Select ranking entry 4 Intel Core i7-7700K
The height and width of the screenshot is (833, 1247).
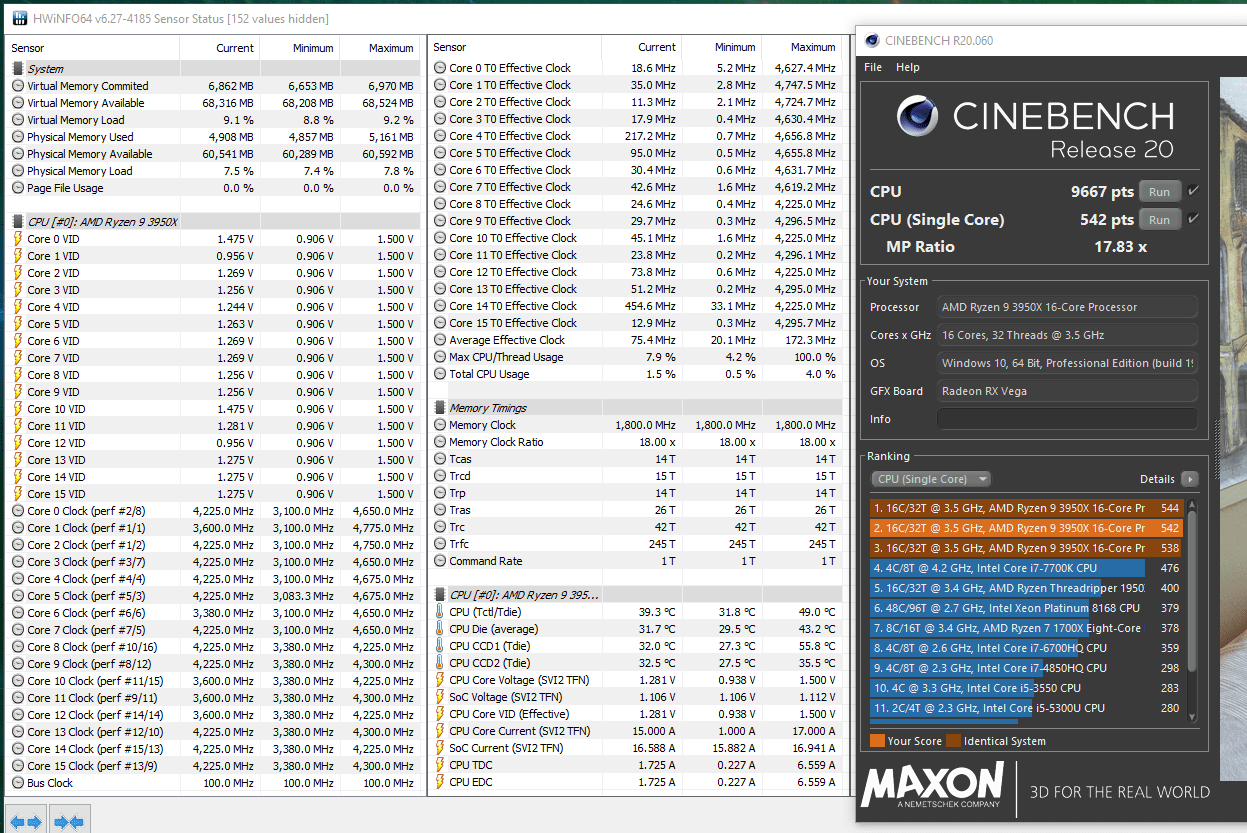coord(1027,568)
